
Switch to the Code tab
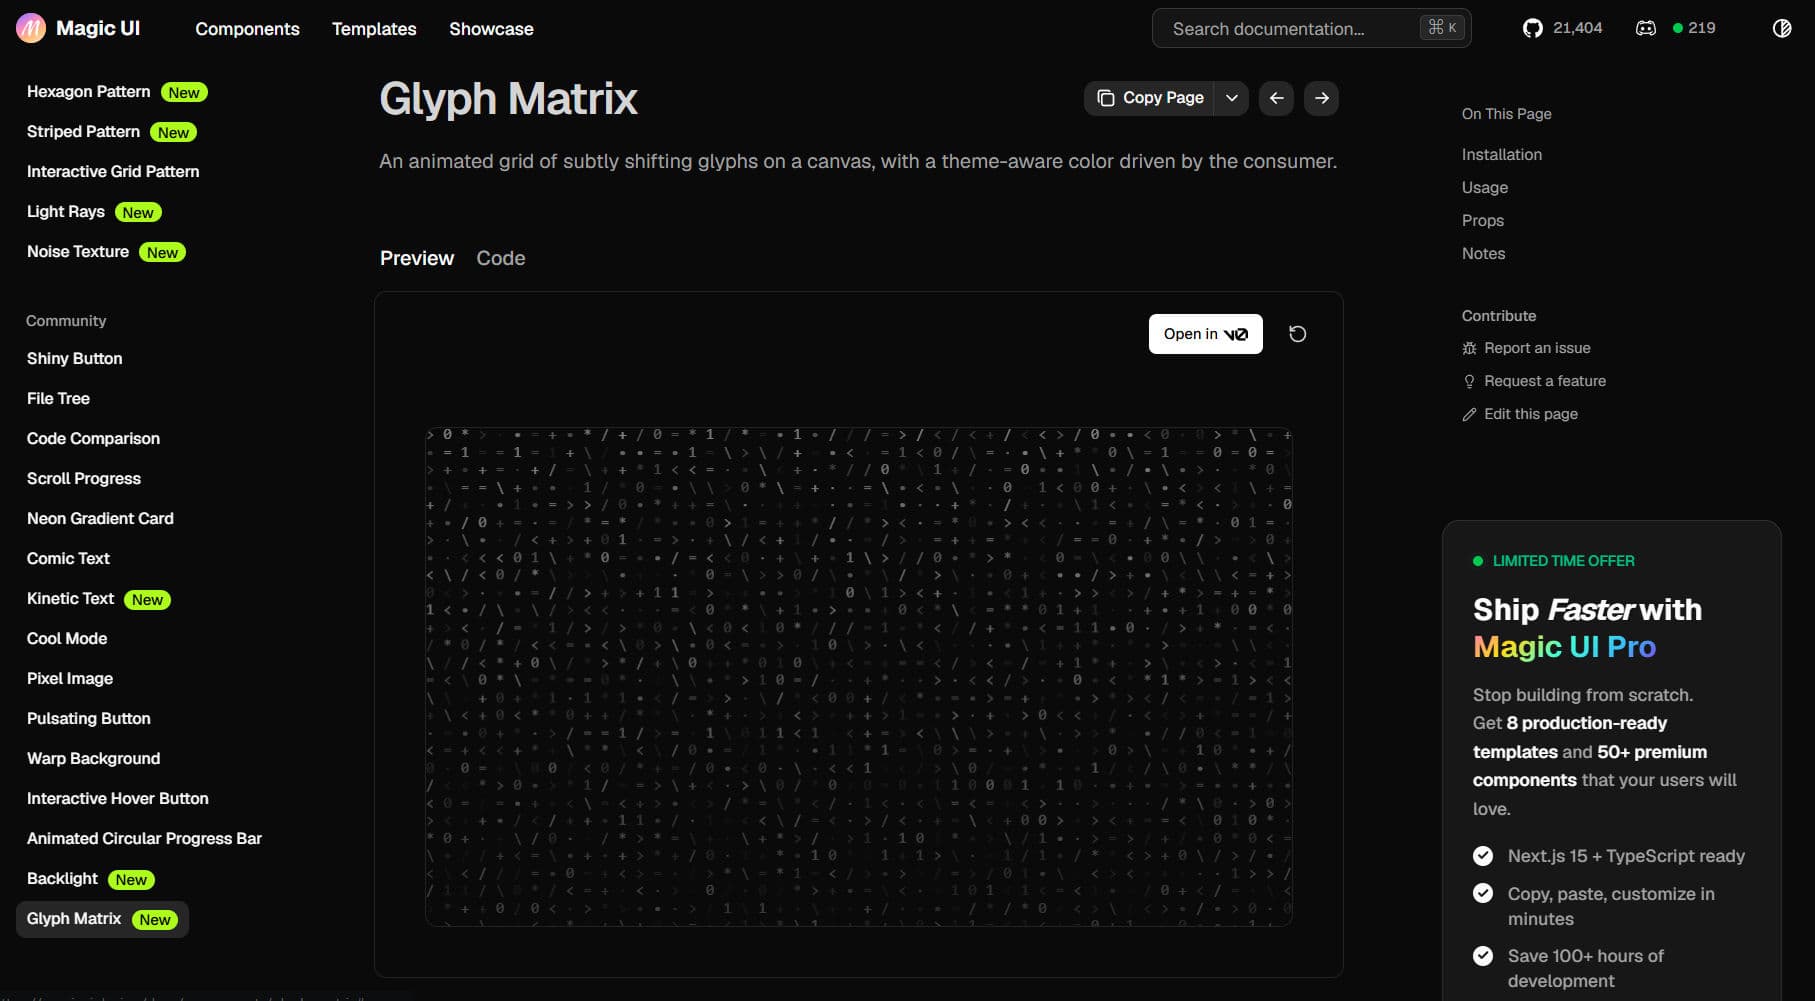500,258
